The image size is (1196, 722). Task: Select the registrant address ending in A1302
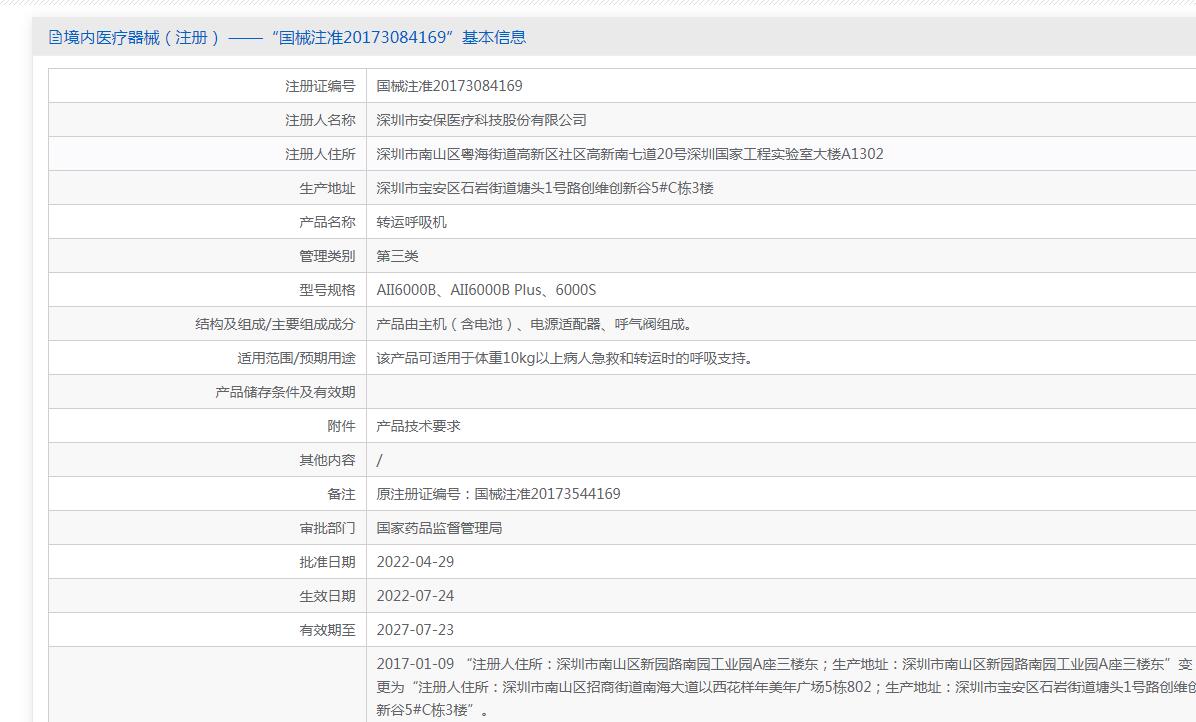(630, 154)
